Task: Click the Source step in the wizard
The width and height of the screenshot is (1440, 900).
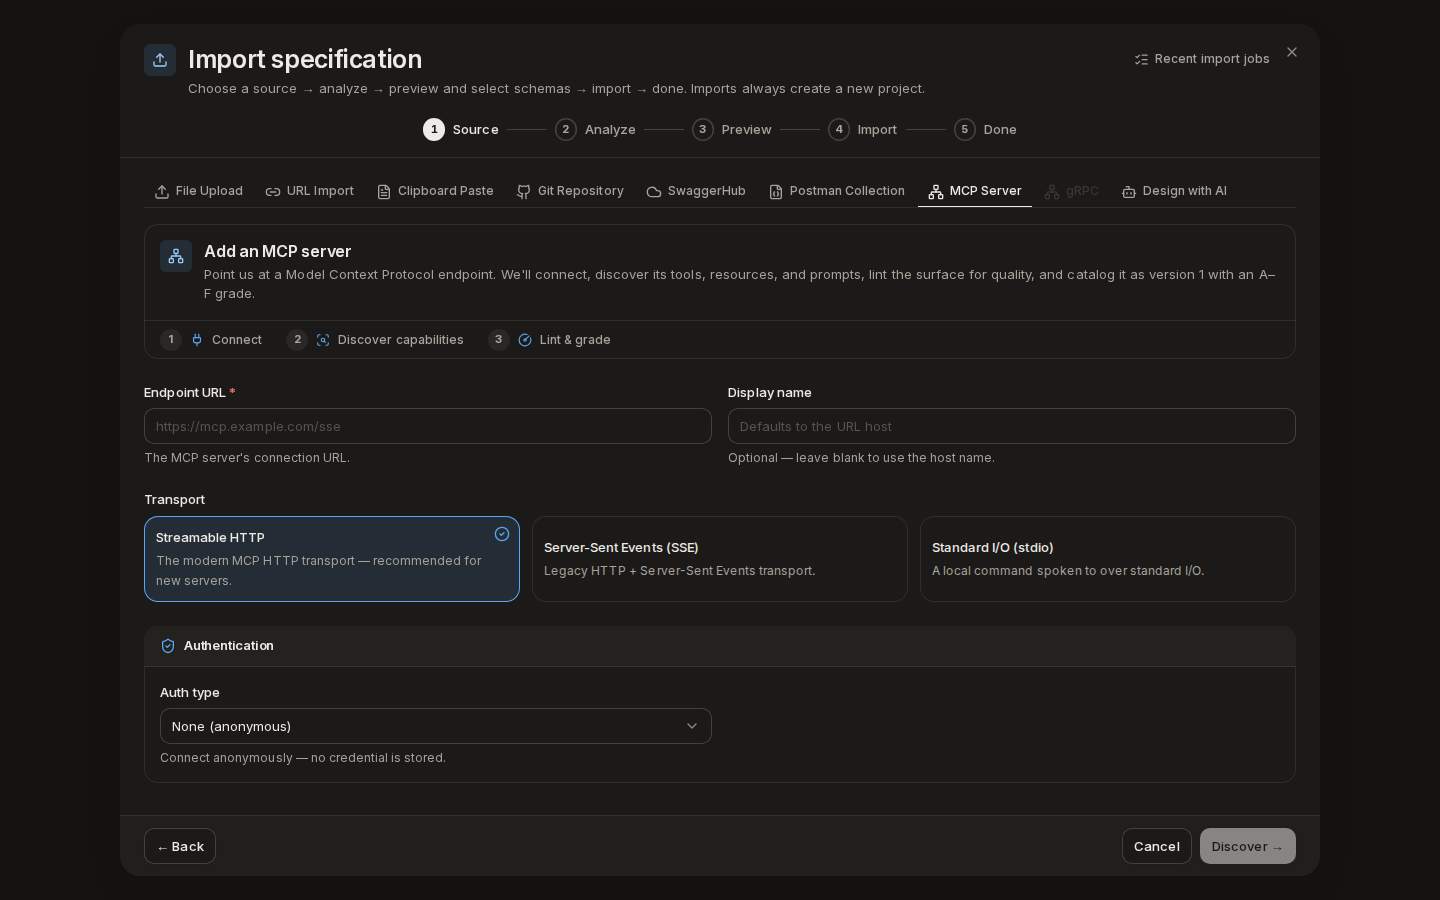Action: point(461,130)
